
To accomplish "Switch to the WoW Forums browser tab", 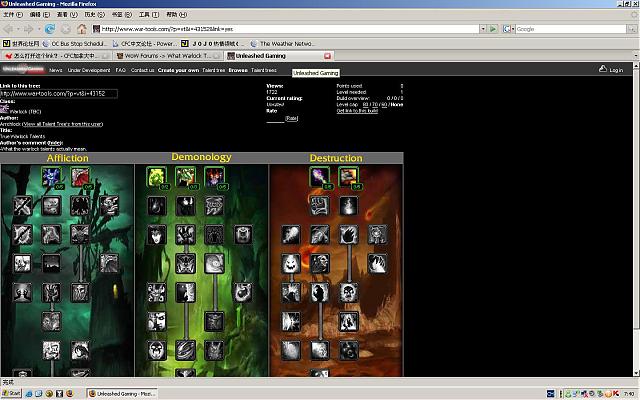I will [x=168, y=56].
